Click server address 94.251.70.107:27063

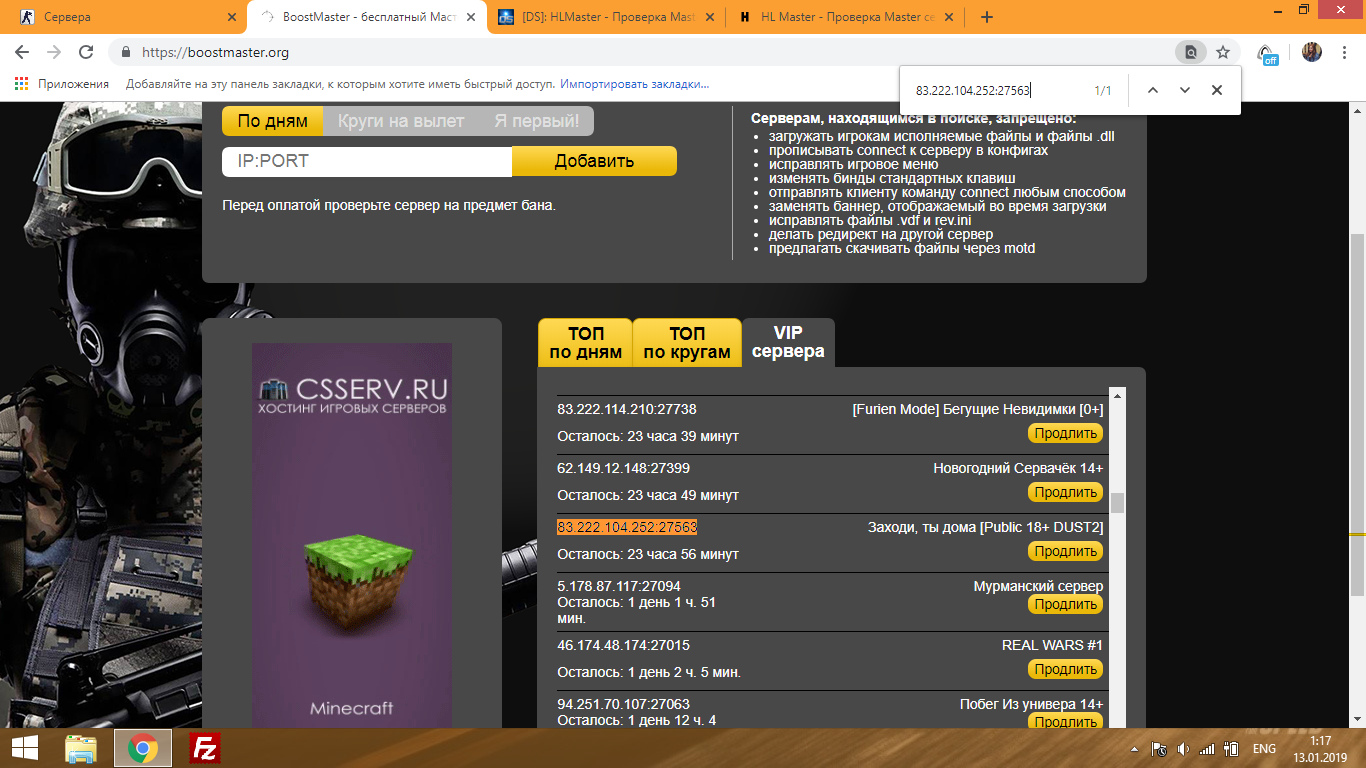623,704
